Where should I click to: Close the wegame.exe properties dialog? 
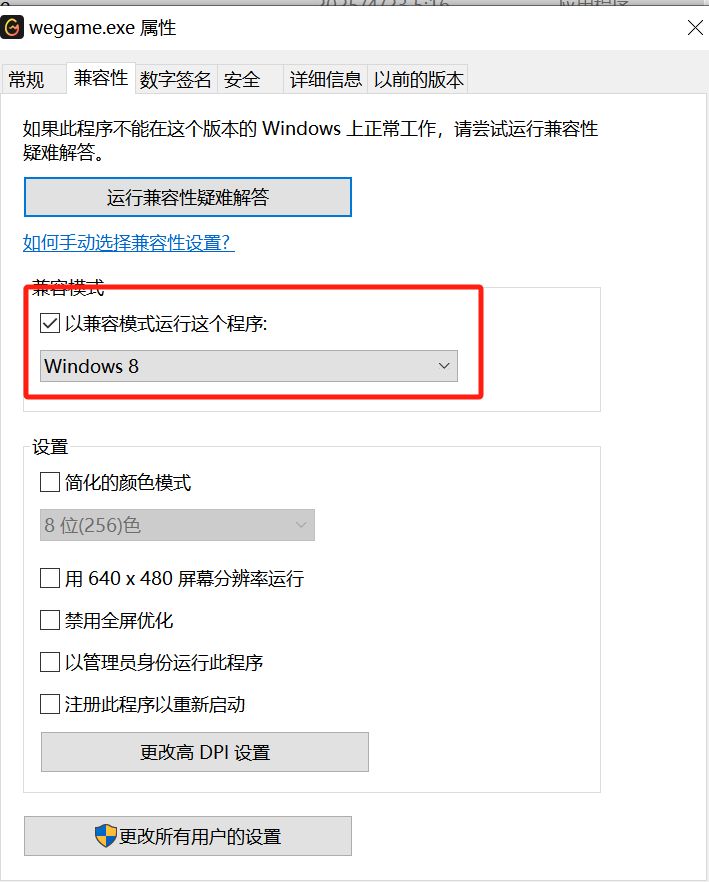coord(695,28)
